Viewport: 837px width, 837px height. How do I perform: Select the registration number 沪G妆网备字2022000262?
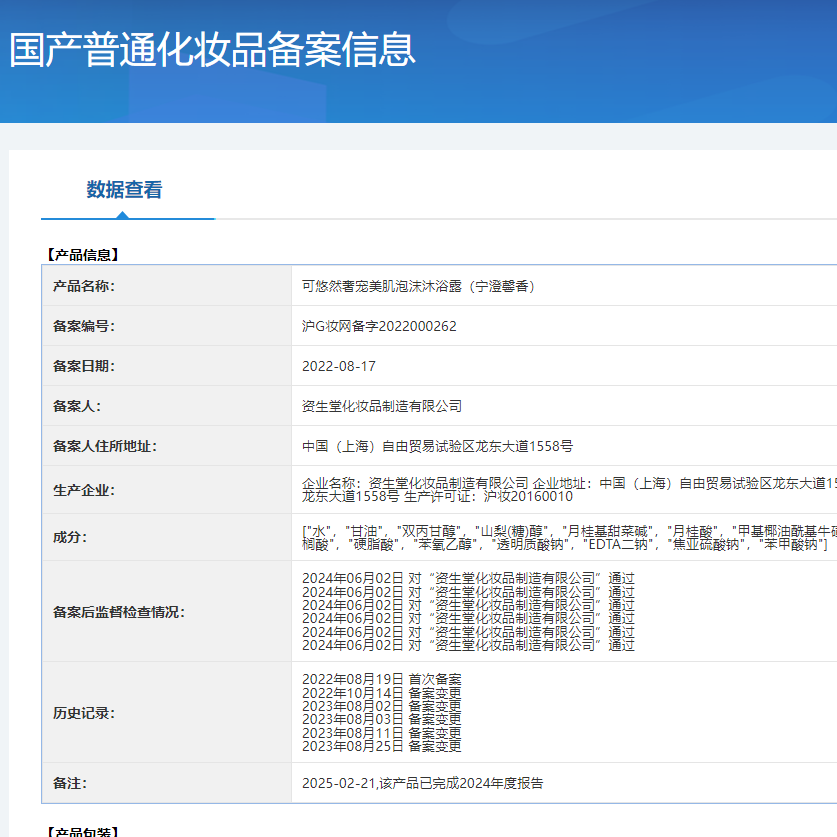click(379, 326)
